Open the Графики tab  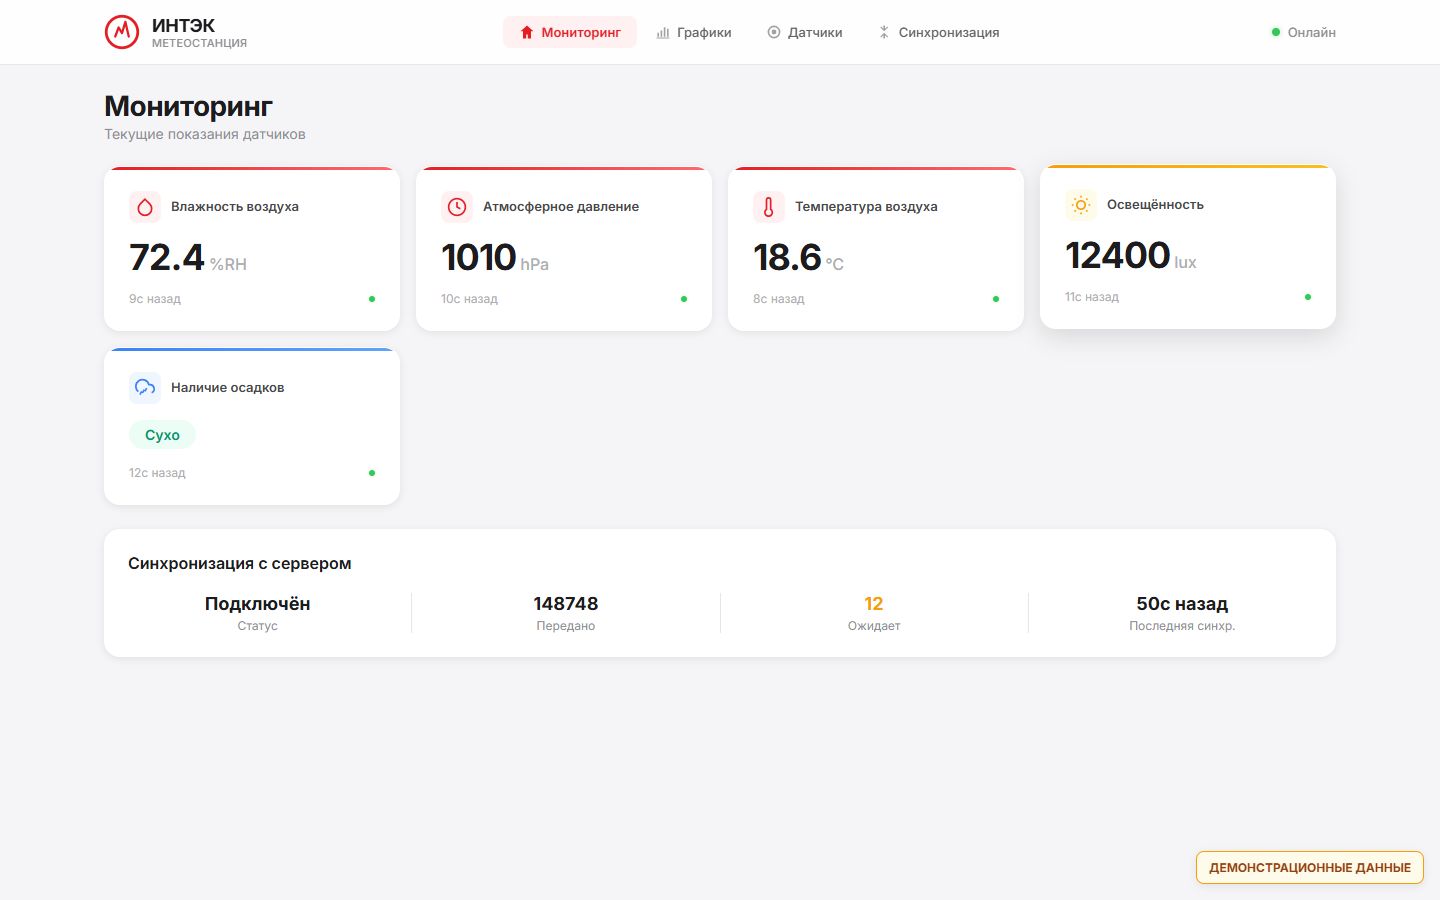click(x=694, y=32)
